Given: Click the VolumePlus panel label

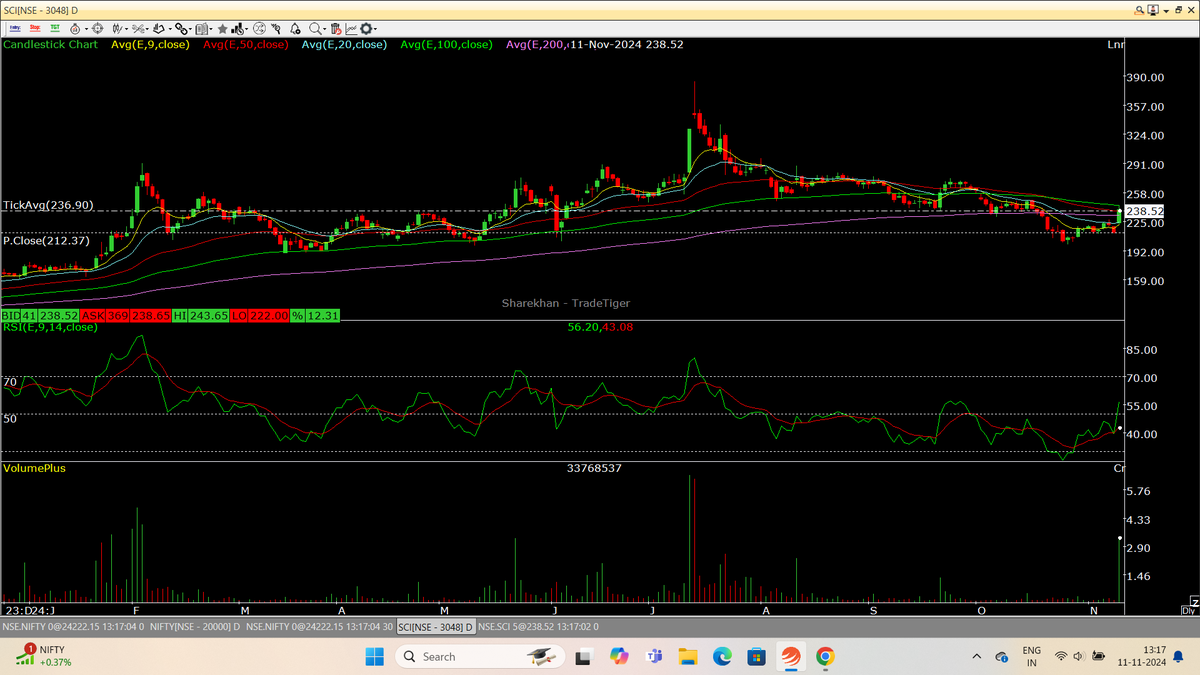Looking at the screenshot, I should pyautogui.click(x=34, y=468).
